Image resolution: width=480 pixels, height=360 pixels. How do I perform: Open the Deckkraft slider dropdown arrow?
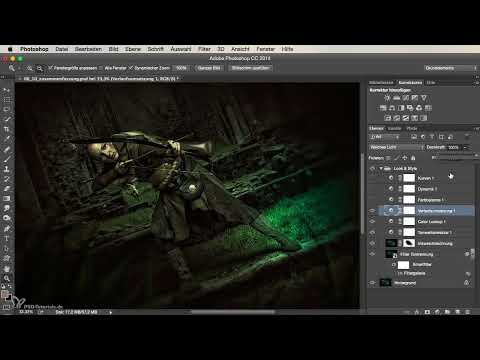(465, 147)
